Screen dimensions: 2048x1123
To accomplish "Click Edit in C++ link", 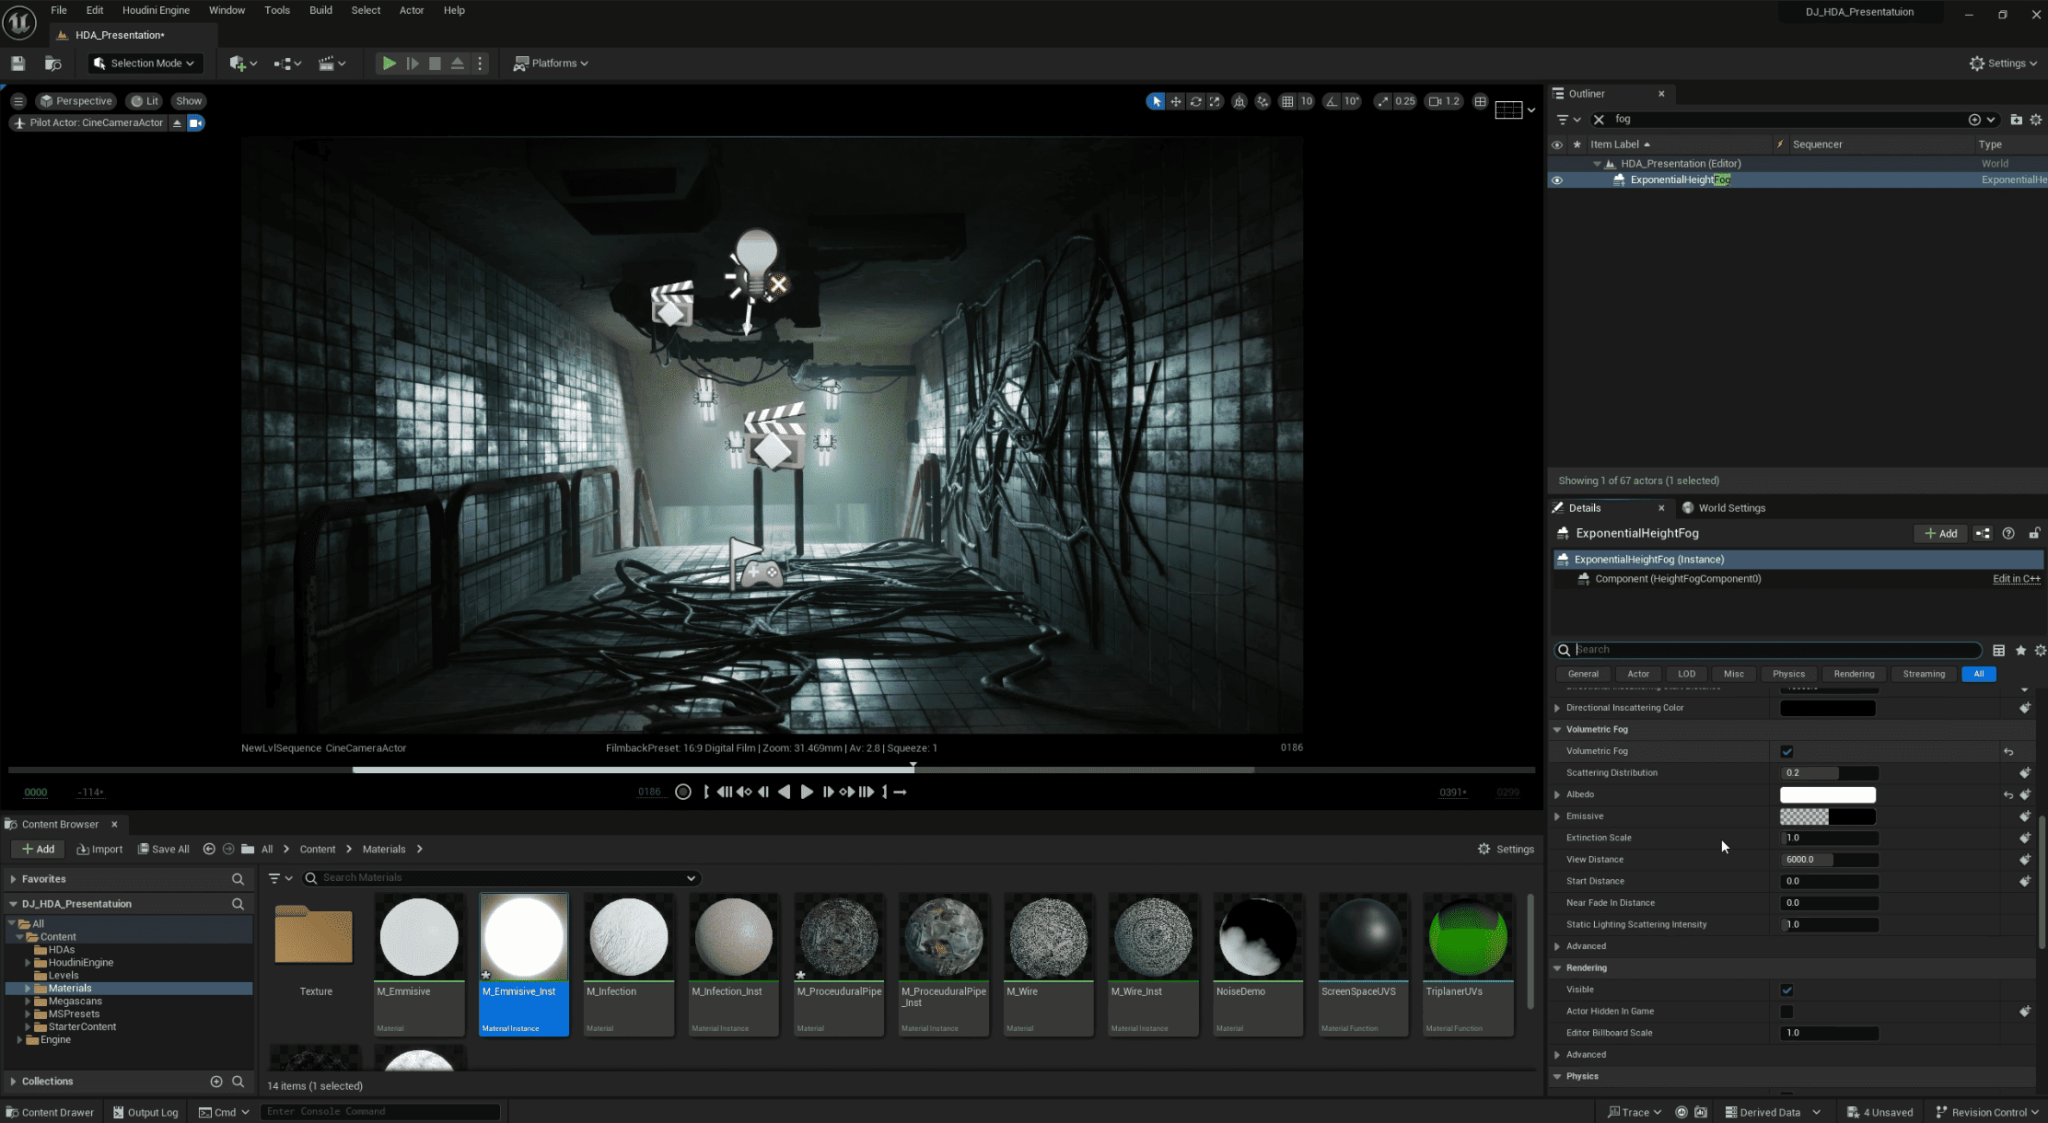I will click(x=2016, y=578).
